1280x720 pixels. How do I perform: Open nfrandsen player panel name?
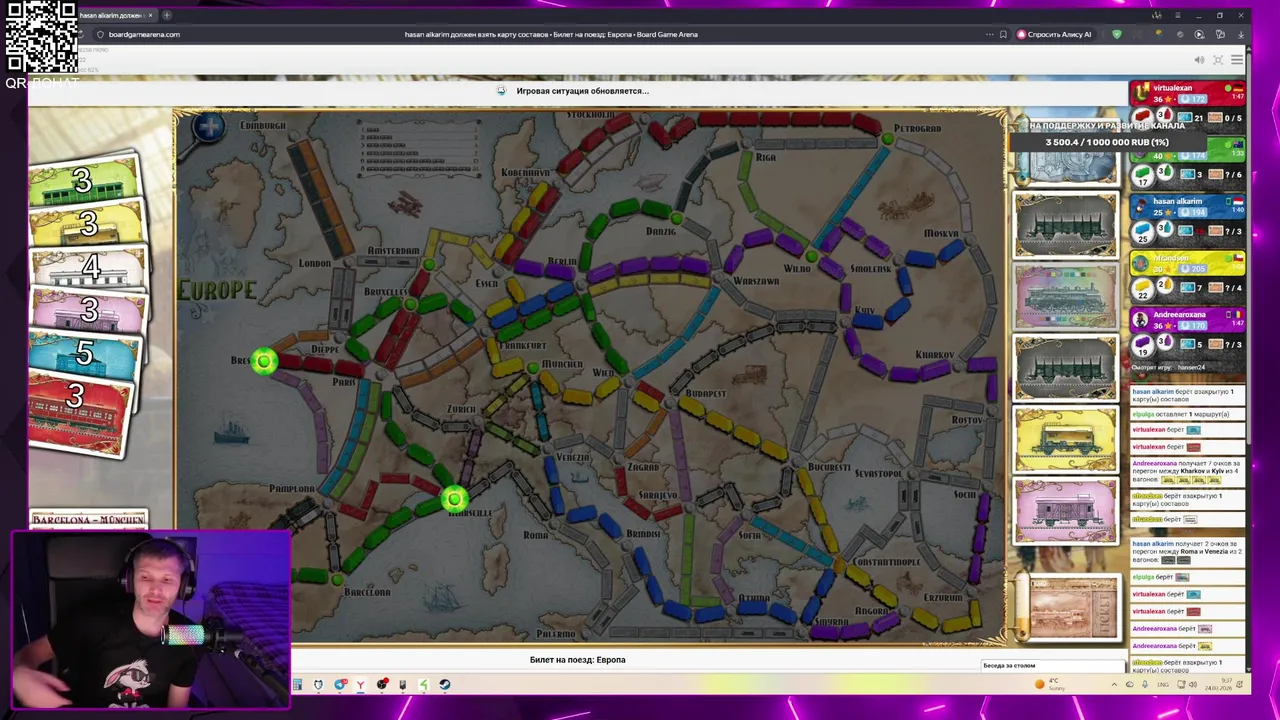pos(1170,258)
